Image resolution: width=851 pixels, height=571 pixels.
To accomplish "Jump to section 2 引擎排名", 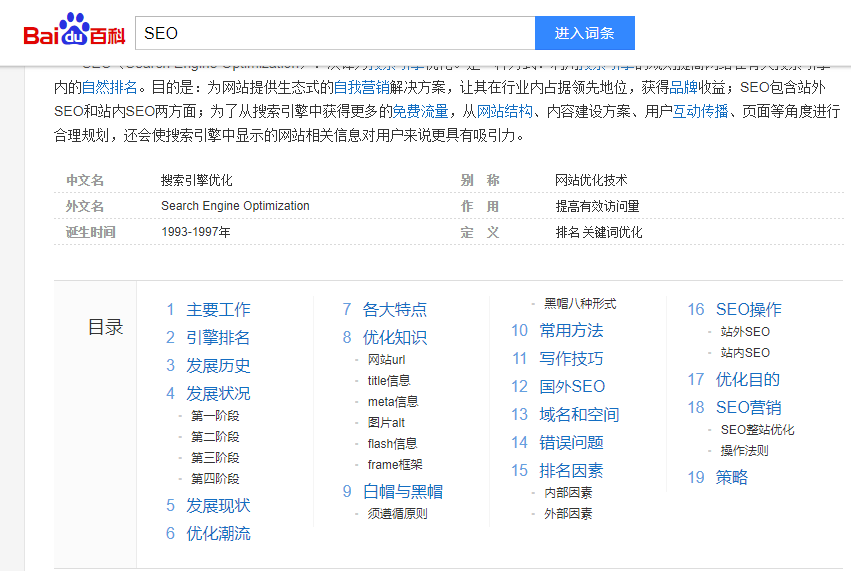I will pos(218,338).
